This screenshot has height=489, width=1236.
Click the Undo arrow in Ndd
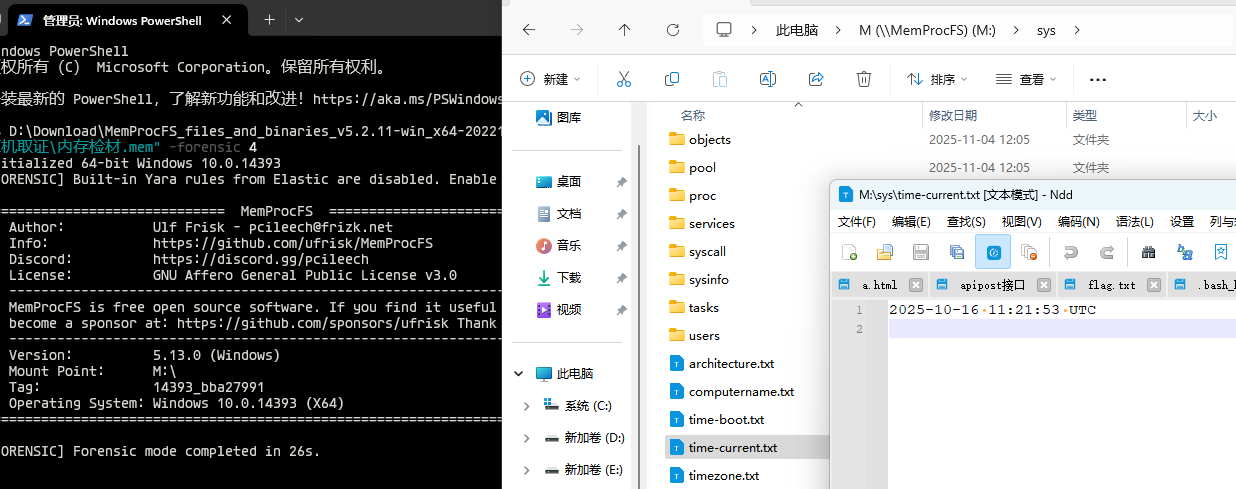pyautogui.click(x=1071, y=252)
